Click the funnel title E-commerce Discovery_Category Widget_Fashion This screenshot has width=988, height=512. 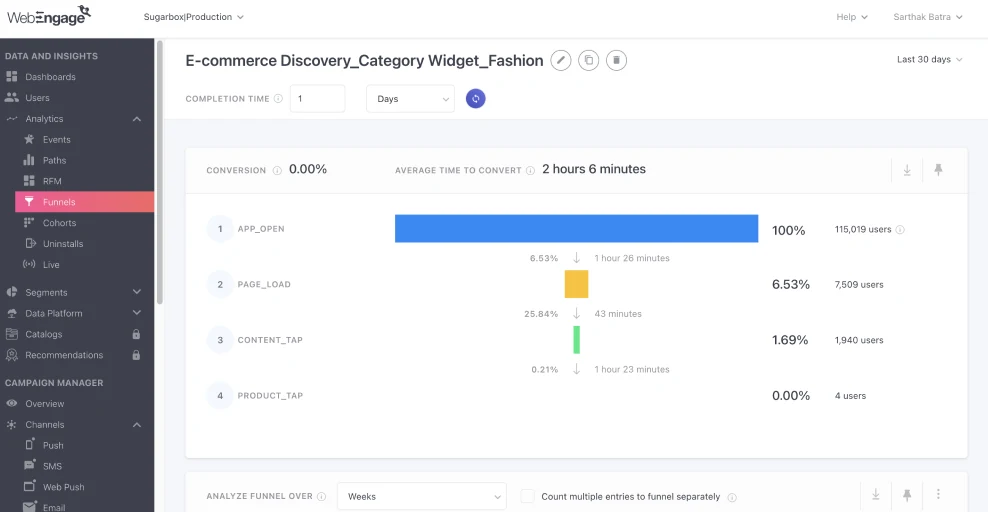tap(364, 60)
